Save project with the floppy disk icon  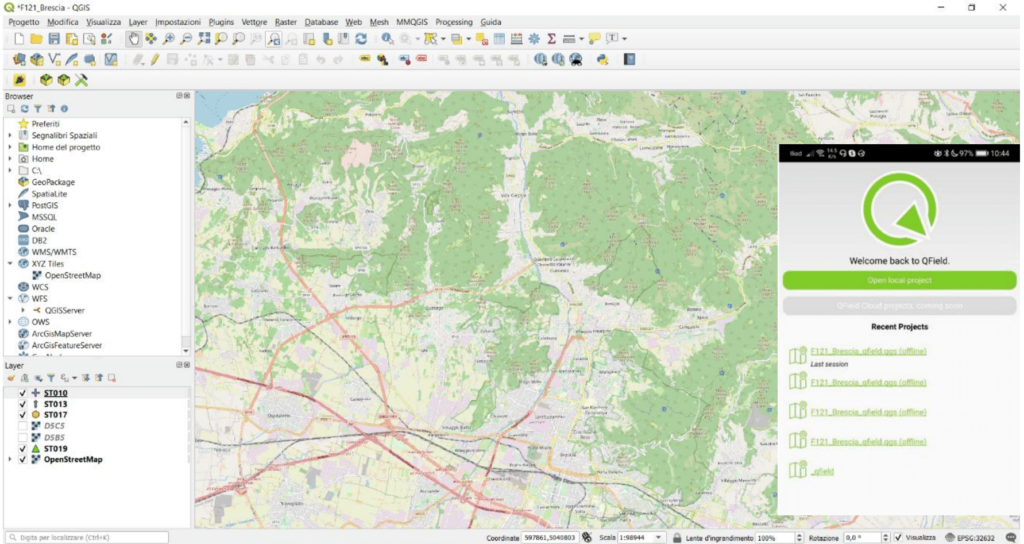point(54,39)
